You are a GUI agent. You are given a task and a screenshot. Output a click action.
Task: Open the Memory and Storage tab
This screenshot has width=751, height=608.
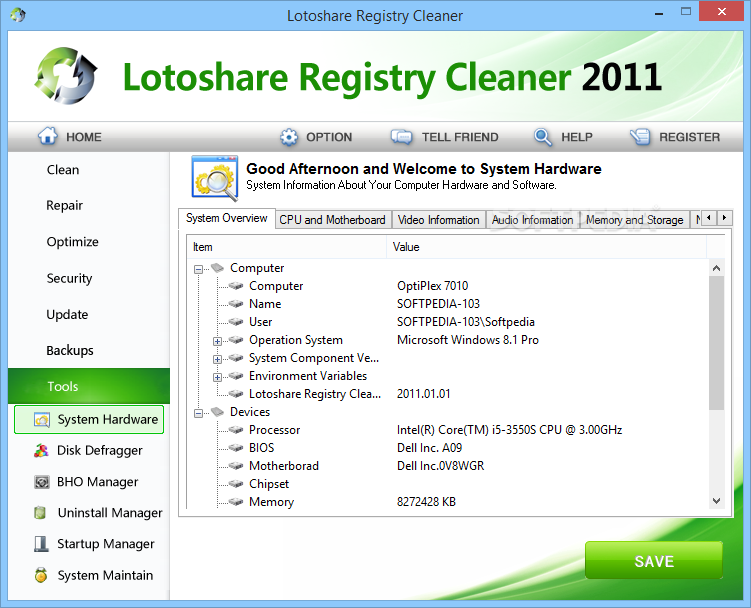tap(635, 219)
